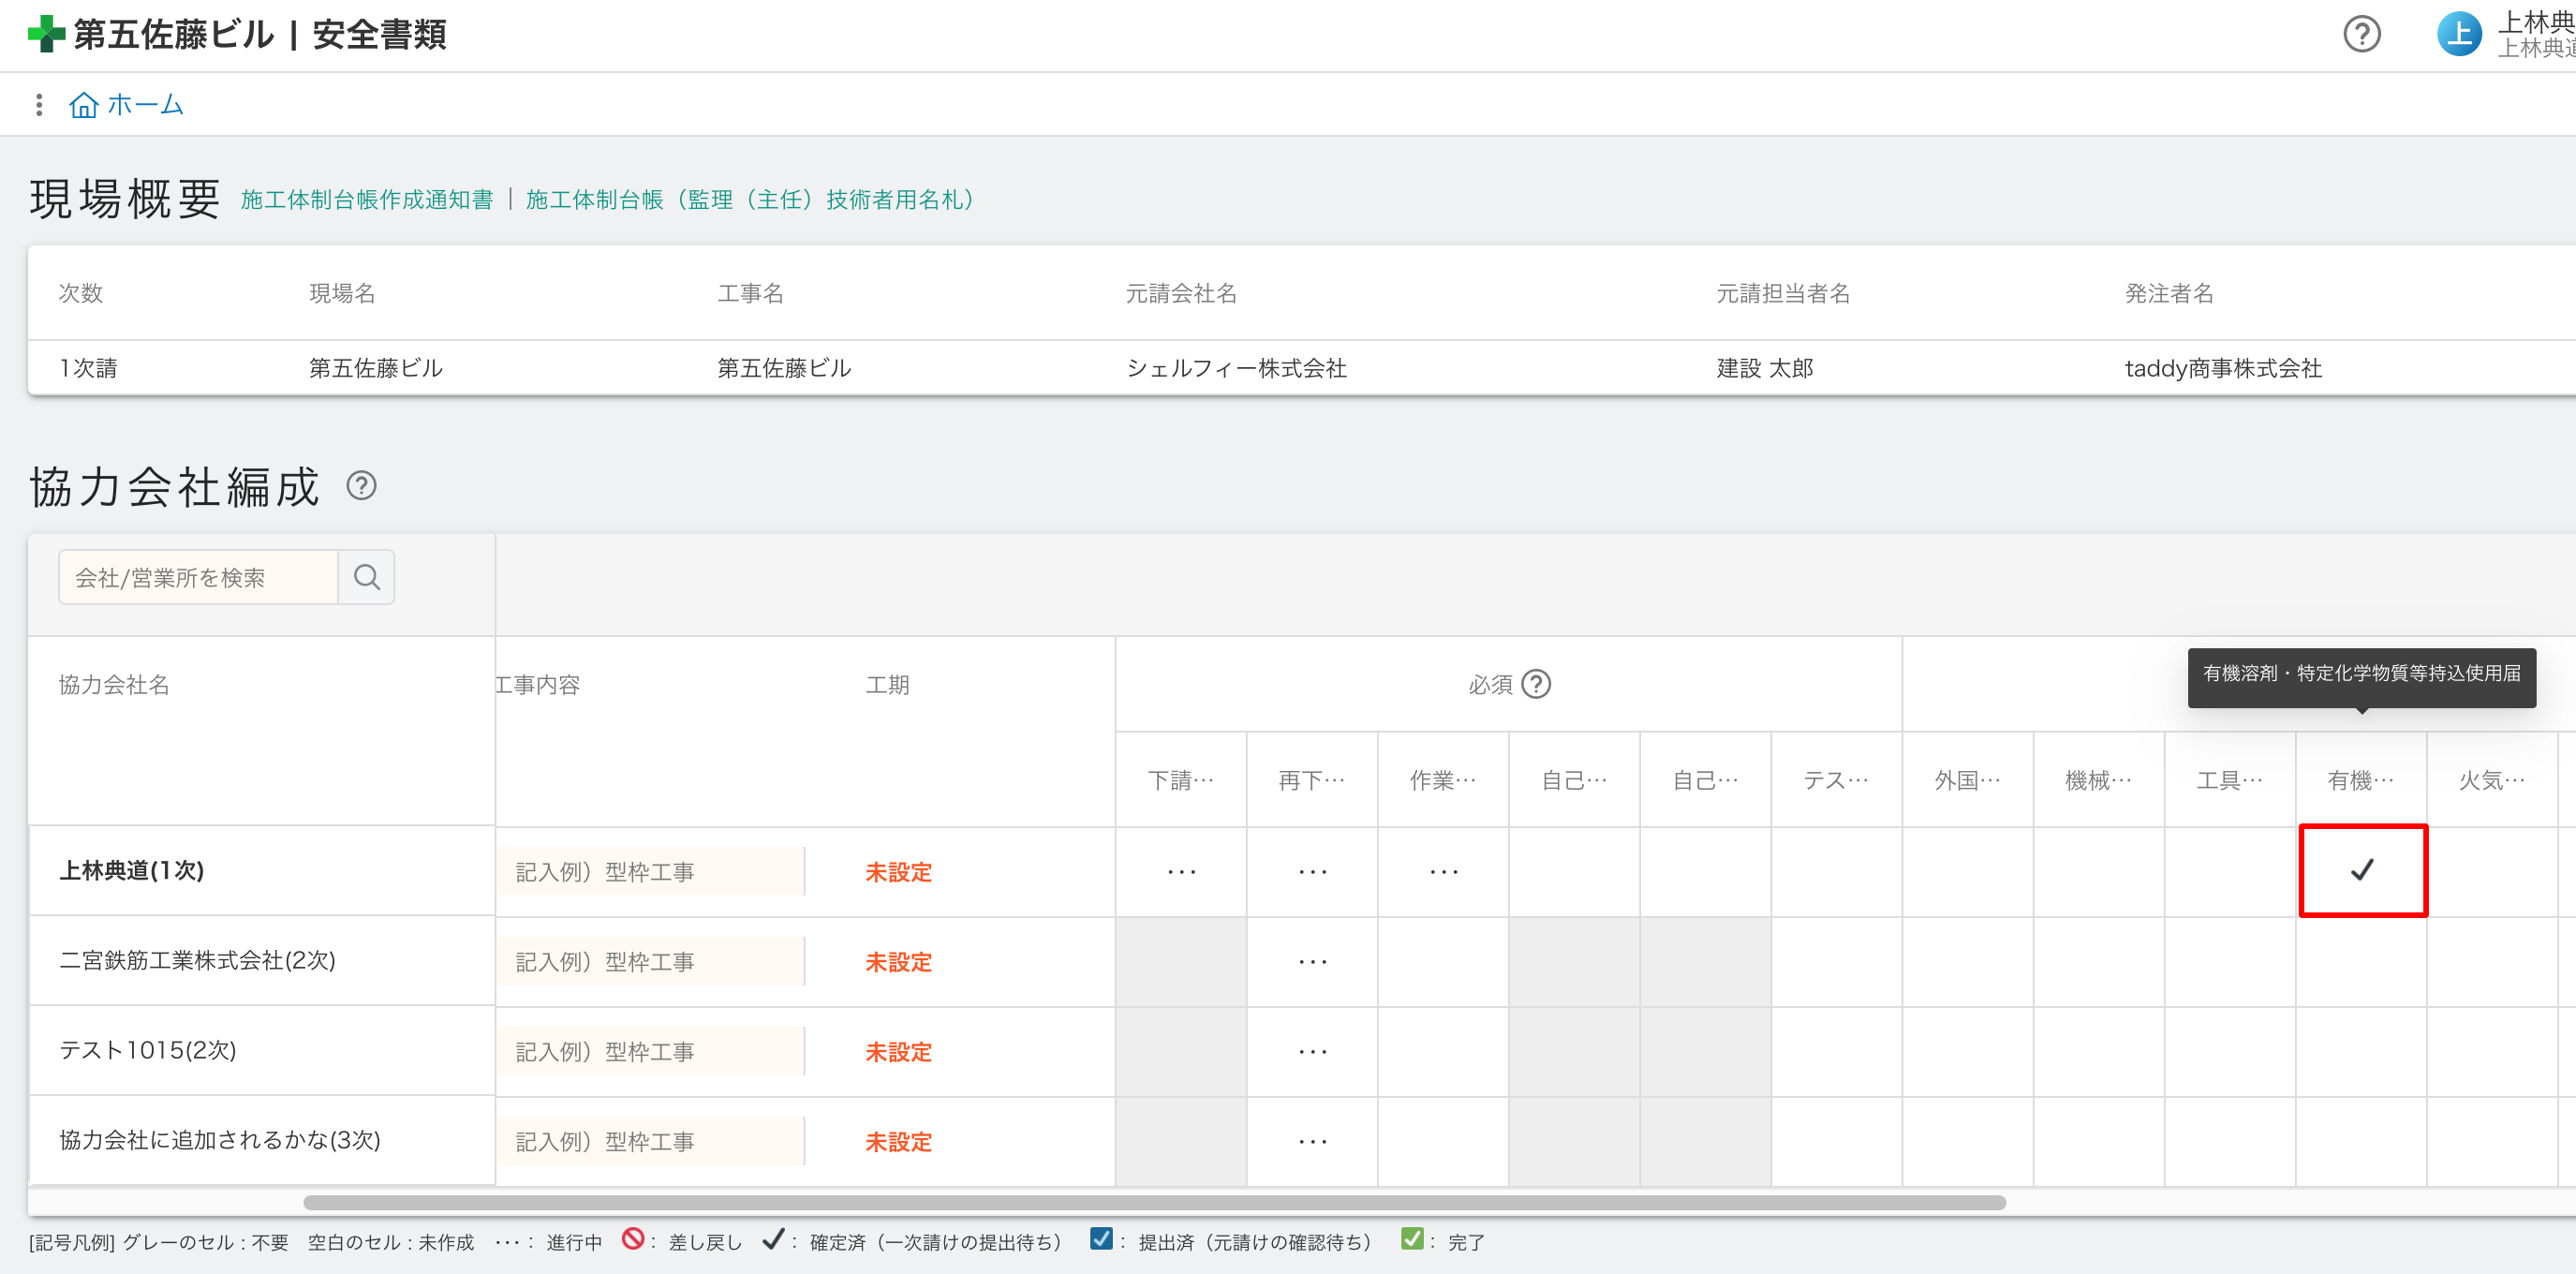Select 協力会社に追加されるかな(3次) company row
The image size is (2576, 1274).
[x=220, y=1140]
